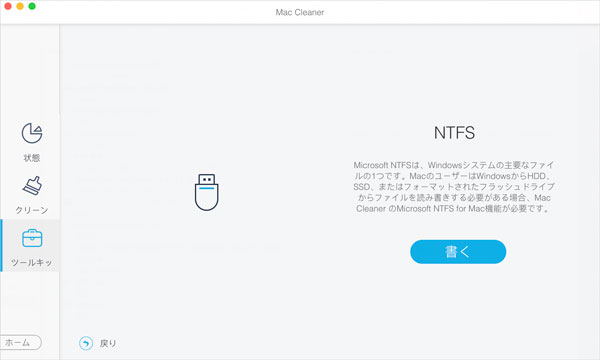Click the Mac Cleaner window title
This screenshot has width=600, height=360.
pyautogui.click(x=300, y=12)
